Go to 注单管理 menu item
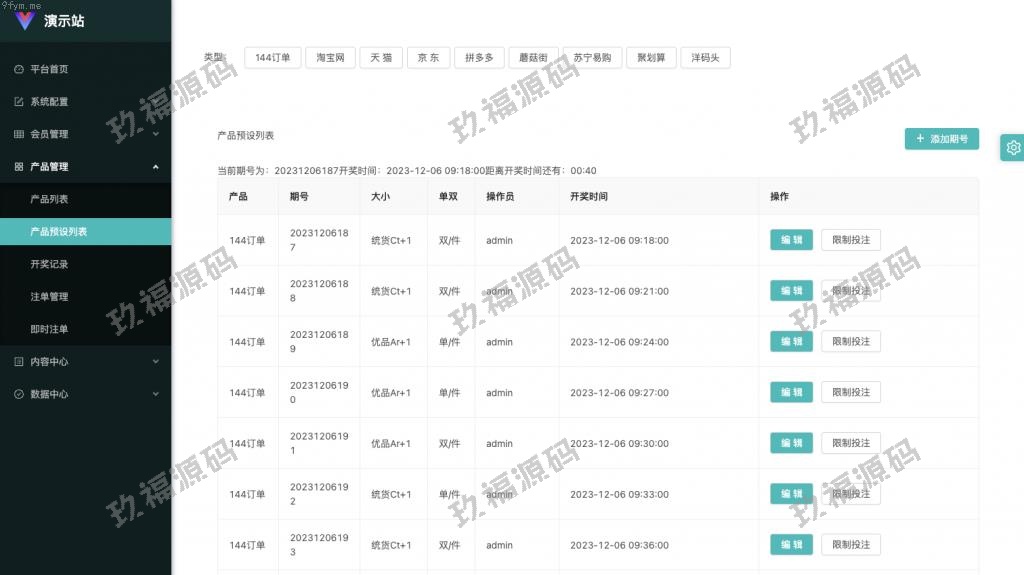This screenshot has height=575, width=1024. 49,297
